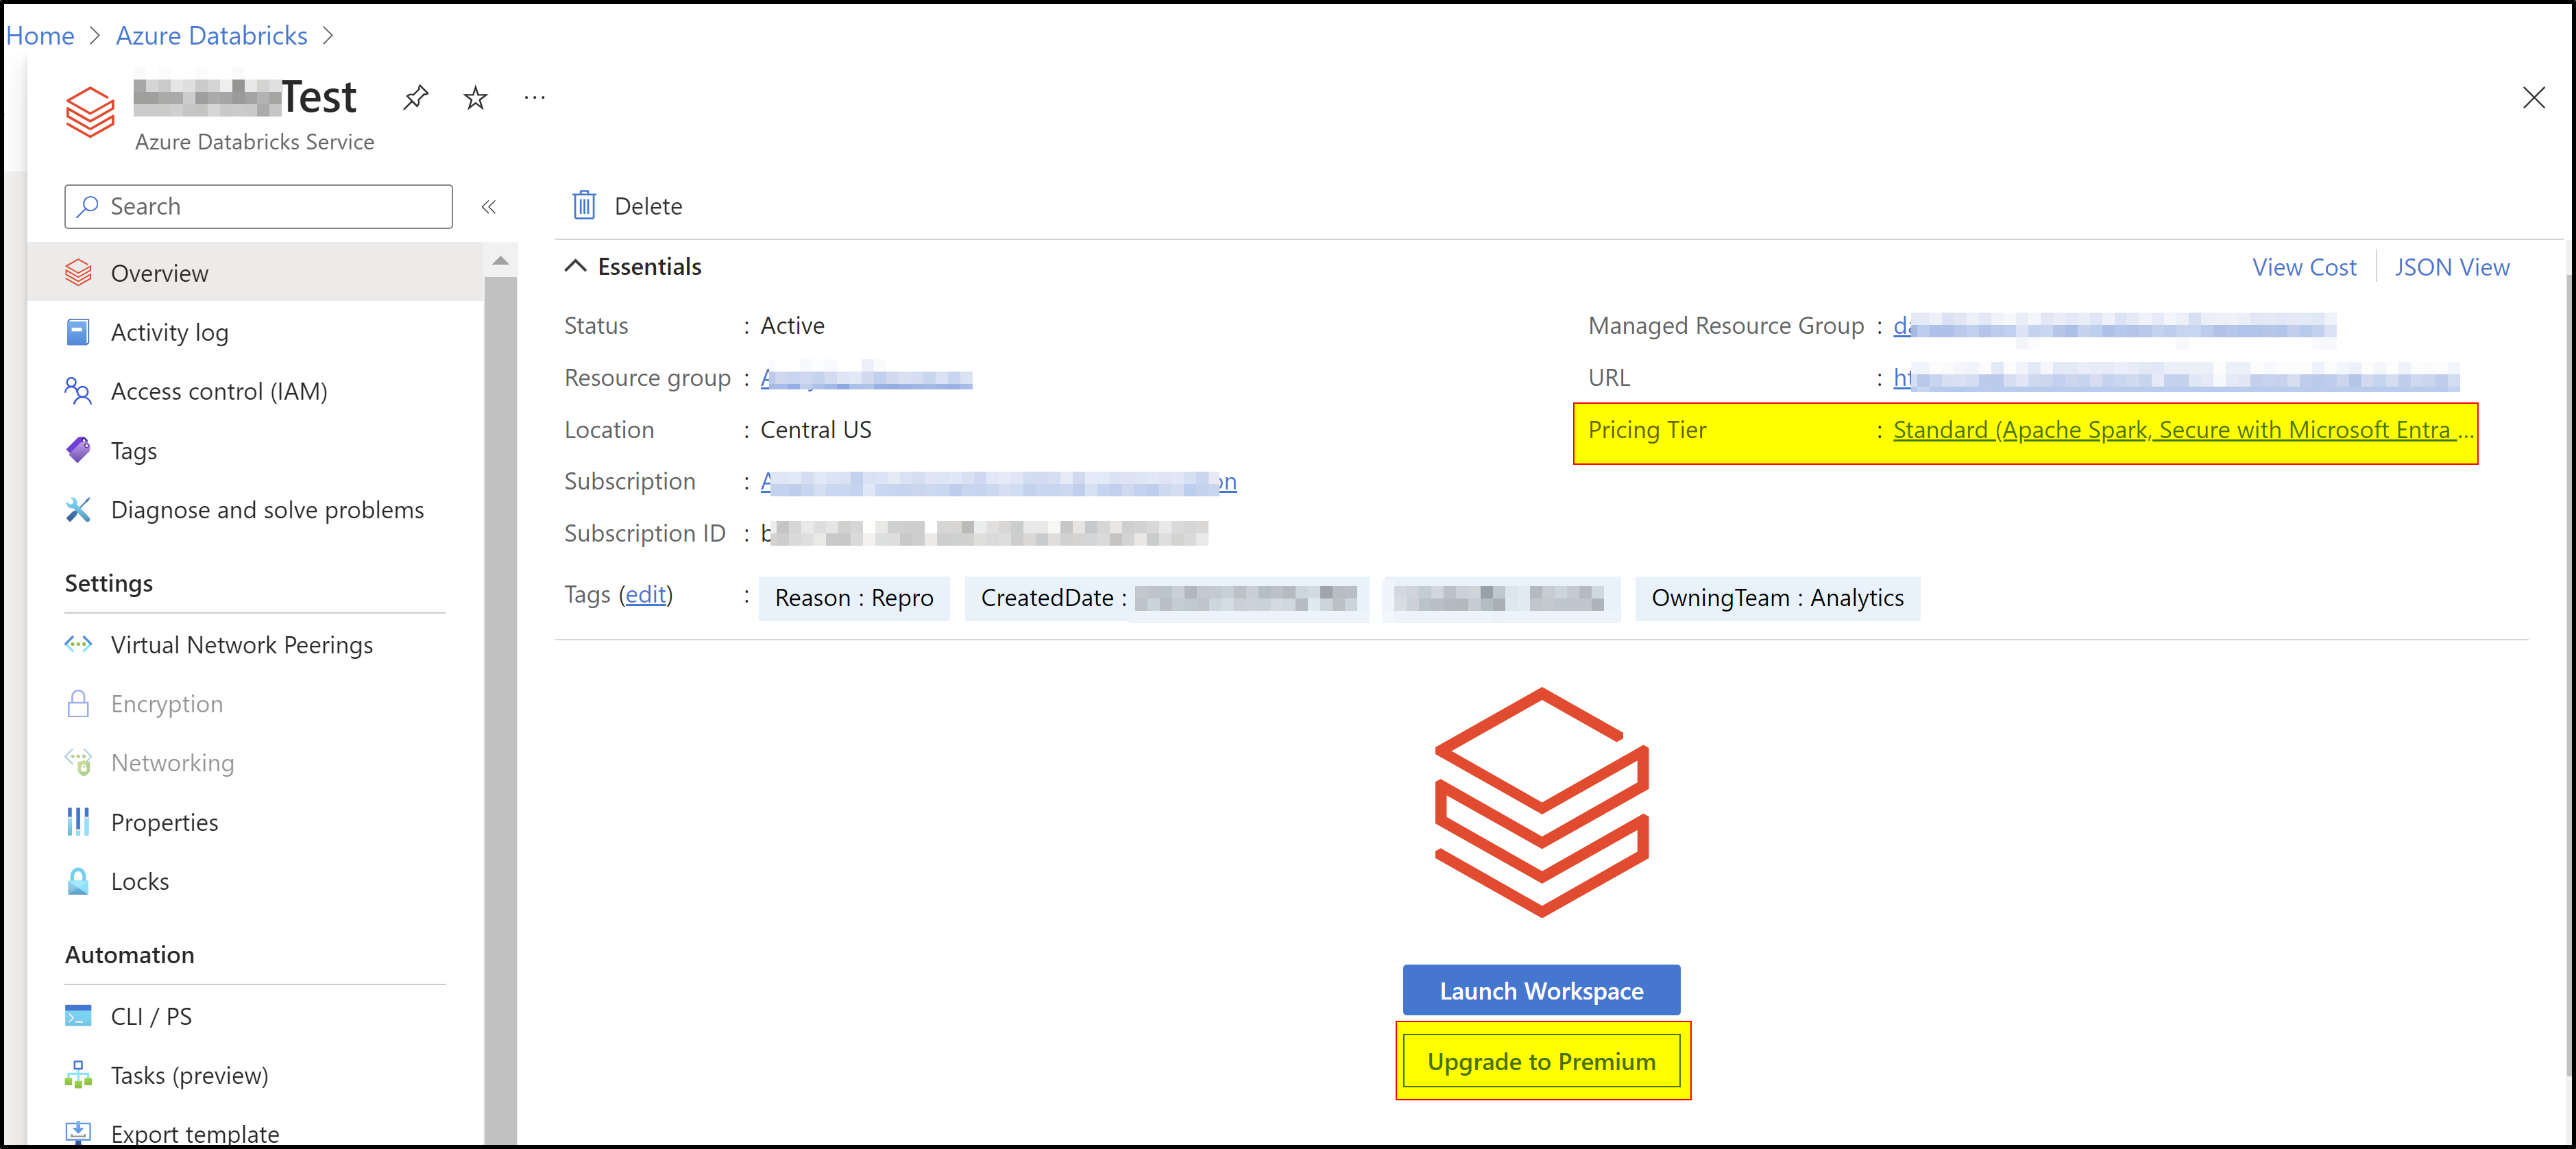Viewport: 2576px width, 1149px height.
Task: Open the workspace URL link
Action: tap(2176, 378)
